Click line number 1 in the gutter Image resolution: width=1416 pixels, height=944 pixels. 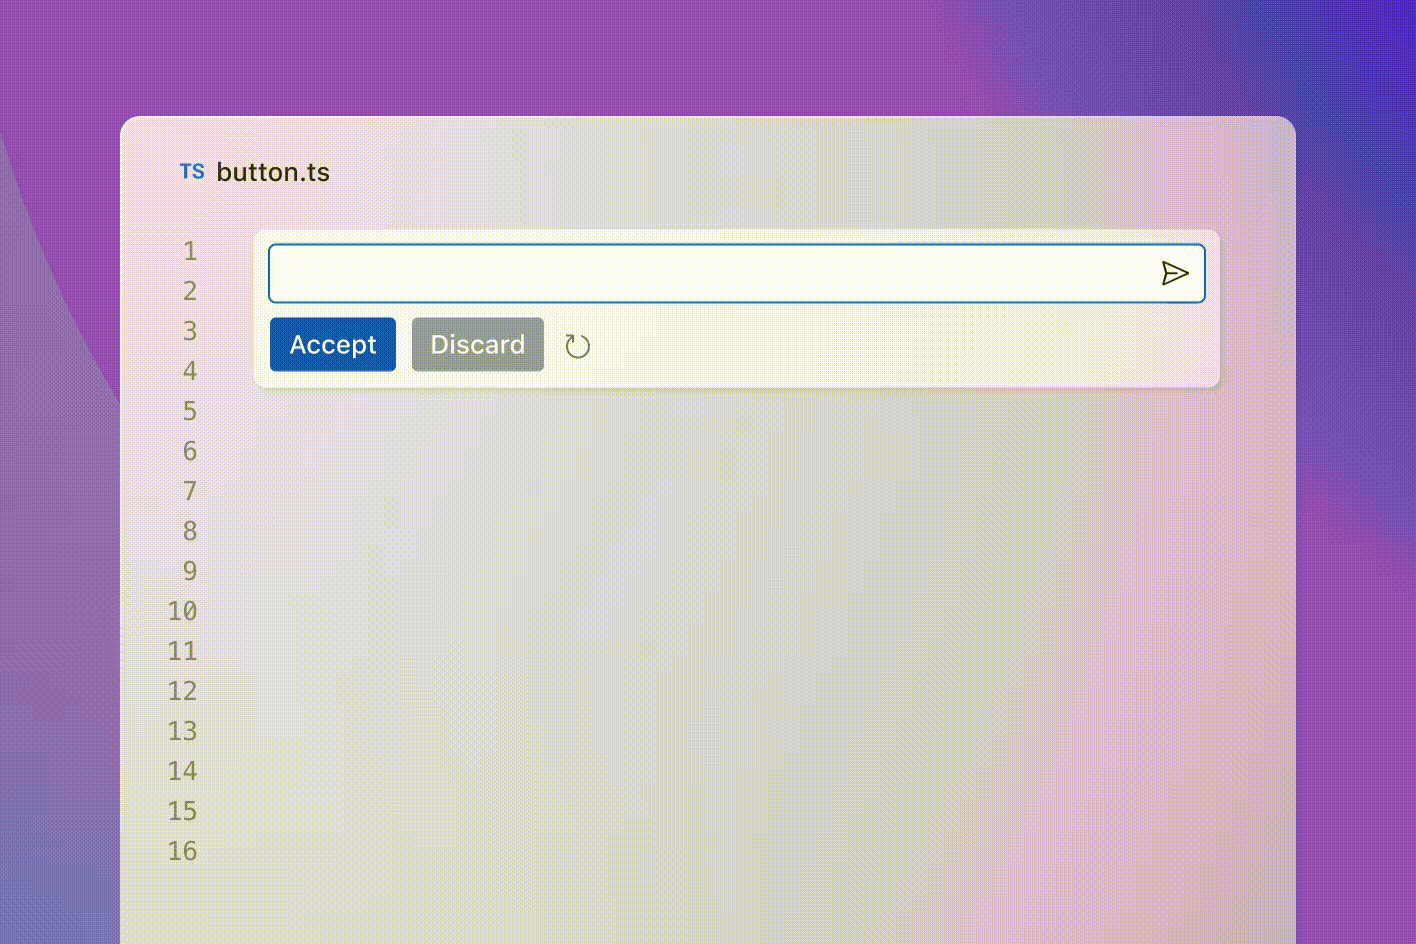coord(190,251)
